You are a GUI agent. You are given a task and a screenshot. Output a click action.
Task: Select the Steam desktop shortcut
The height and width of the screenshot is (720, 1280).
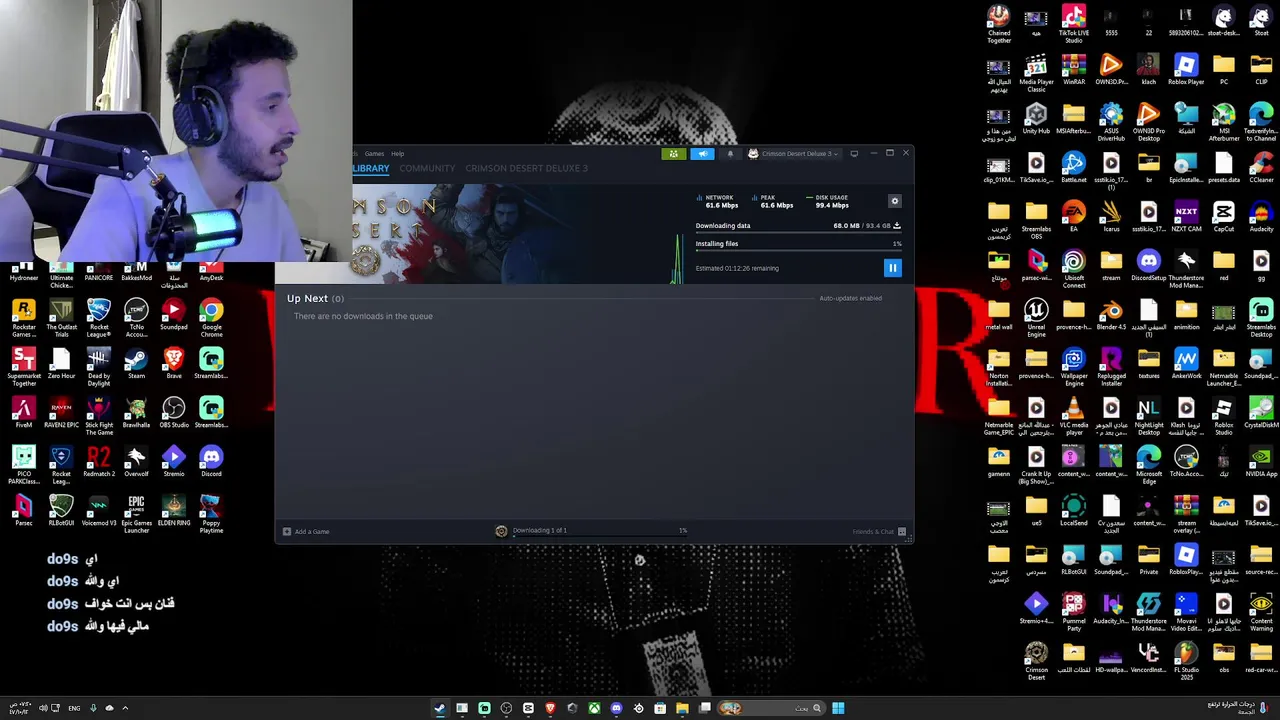136,363
